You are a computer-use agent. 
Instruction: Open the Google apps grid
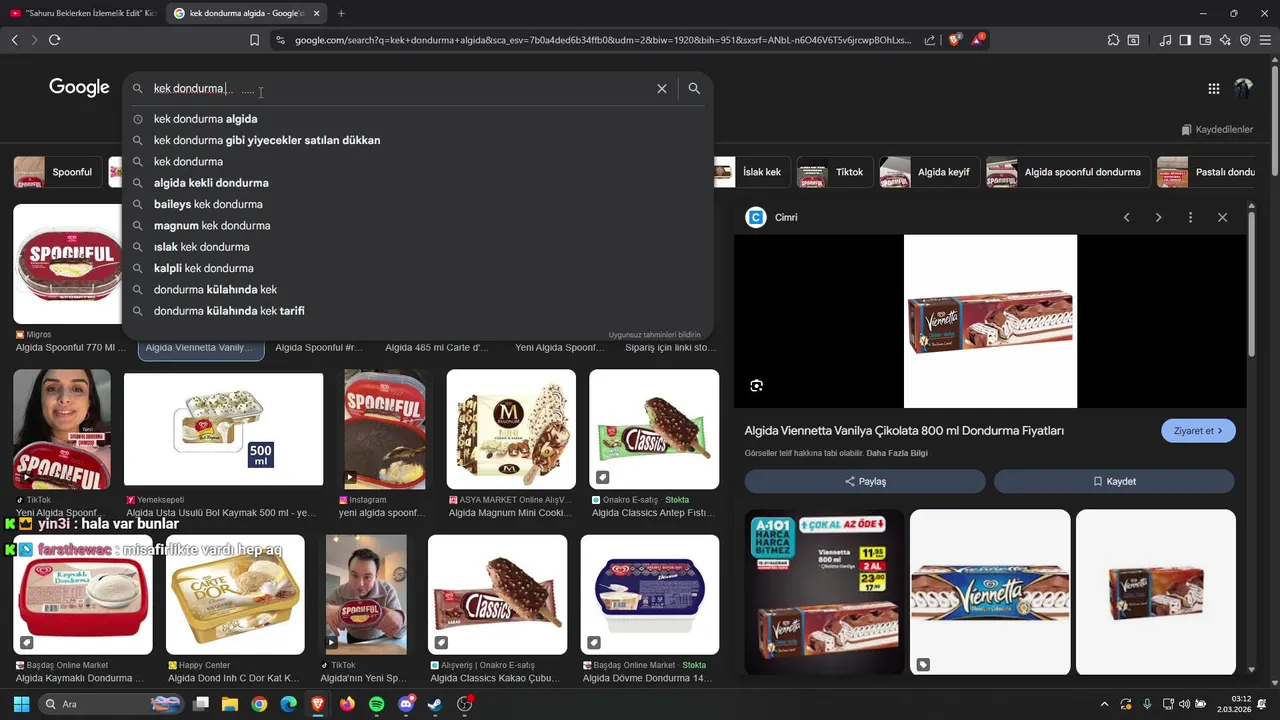tap(1213, 89)
